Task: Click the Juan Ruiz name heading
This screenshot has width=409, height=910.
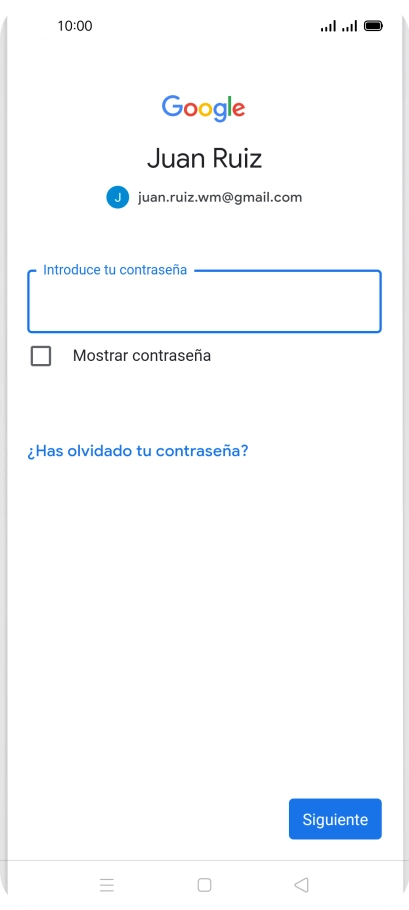Action: tap(204, 158)
